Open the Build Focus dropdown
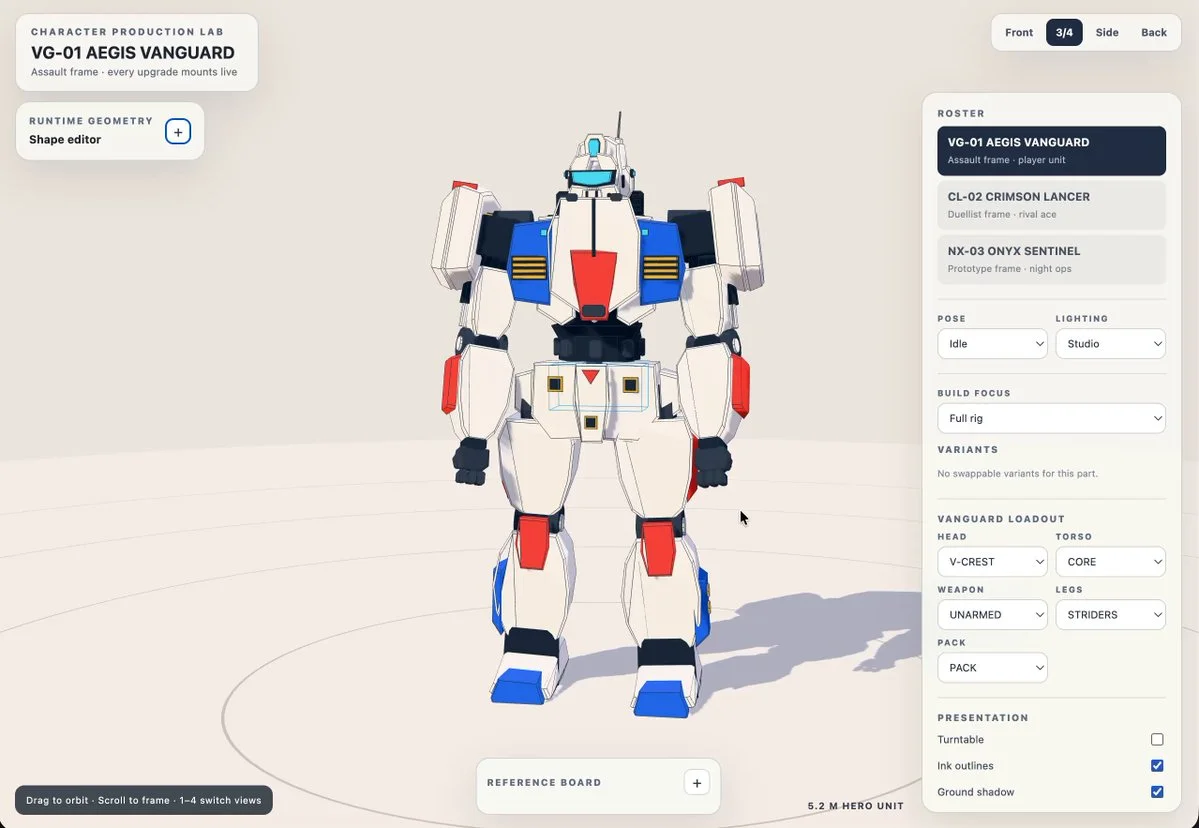 (1051, 418)
